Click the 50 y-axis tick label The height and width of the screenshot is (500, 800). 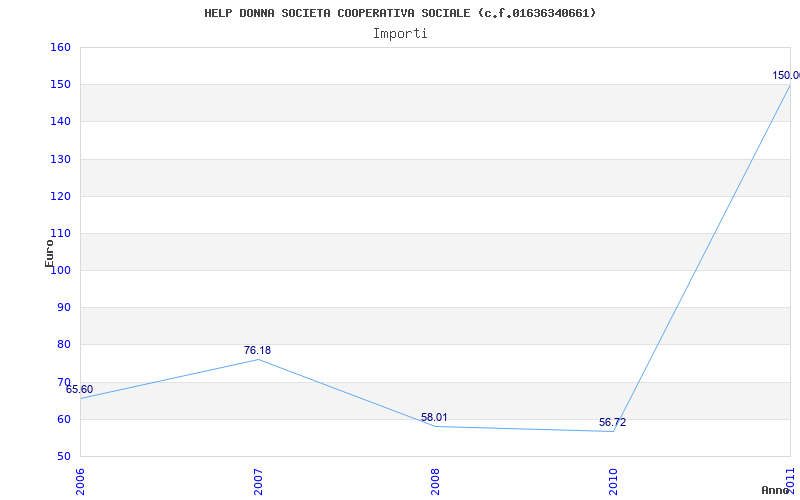[x=64, y=457]
